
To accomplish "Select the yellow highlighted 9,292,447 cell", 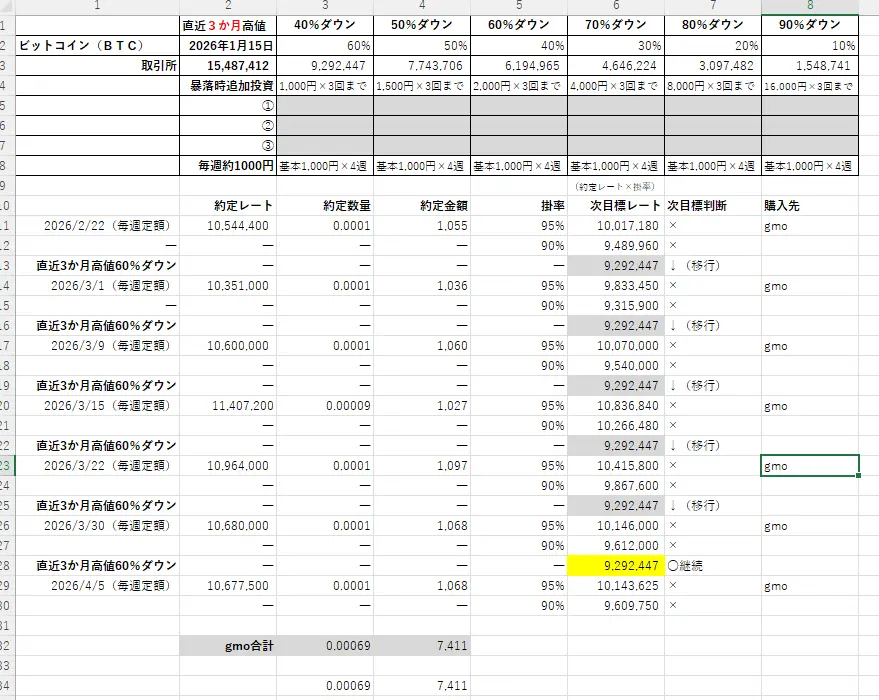I will point(618,566).
